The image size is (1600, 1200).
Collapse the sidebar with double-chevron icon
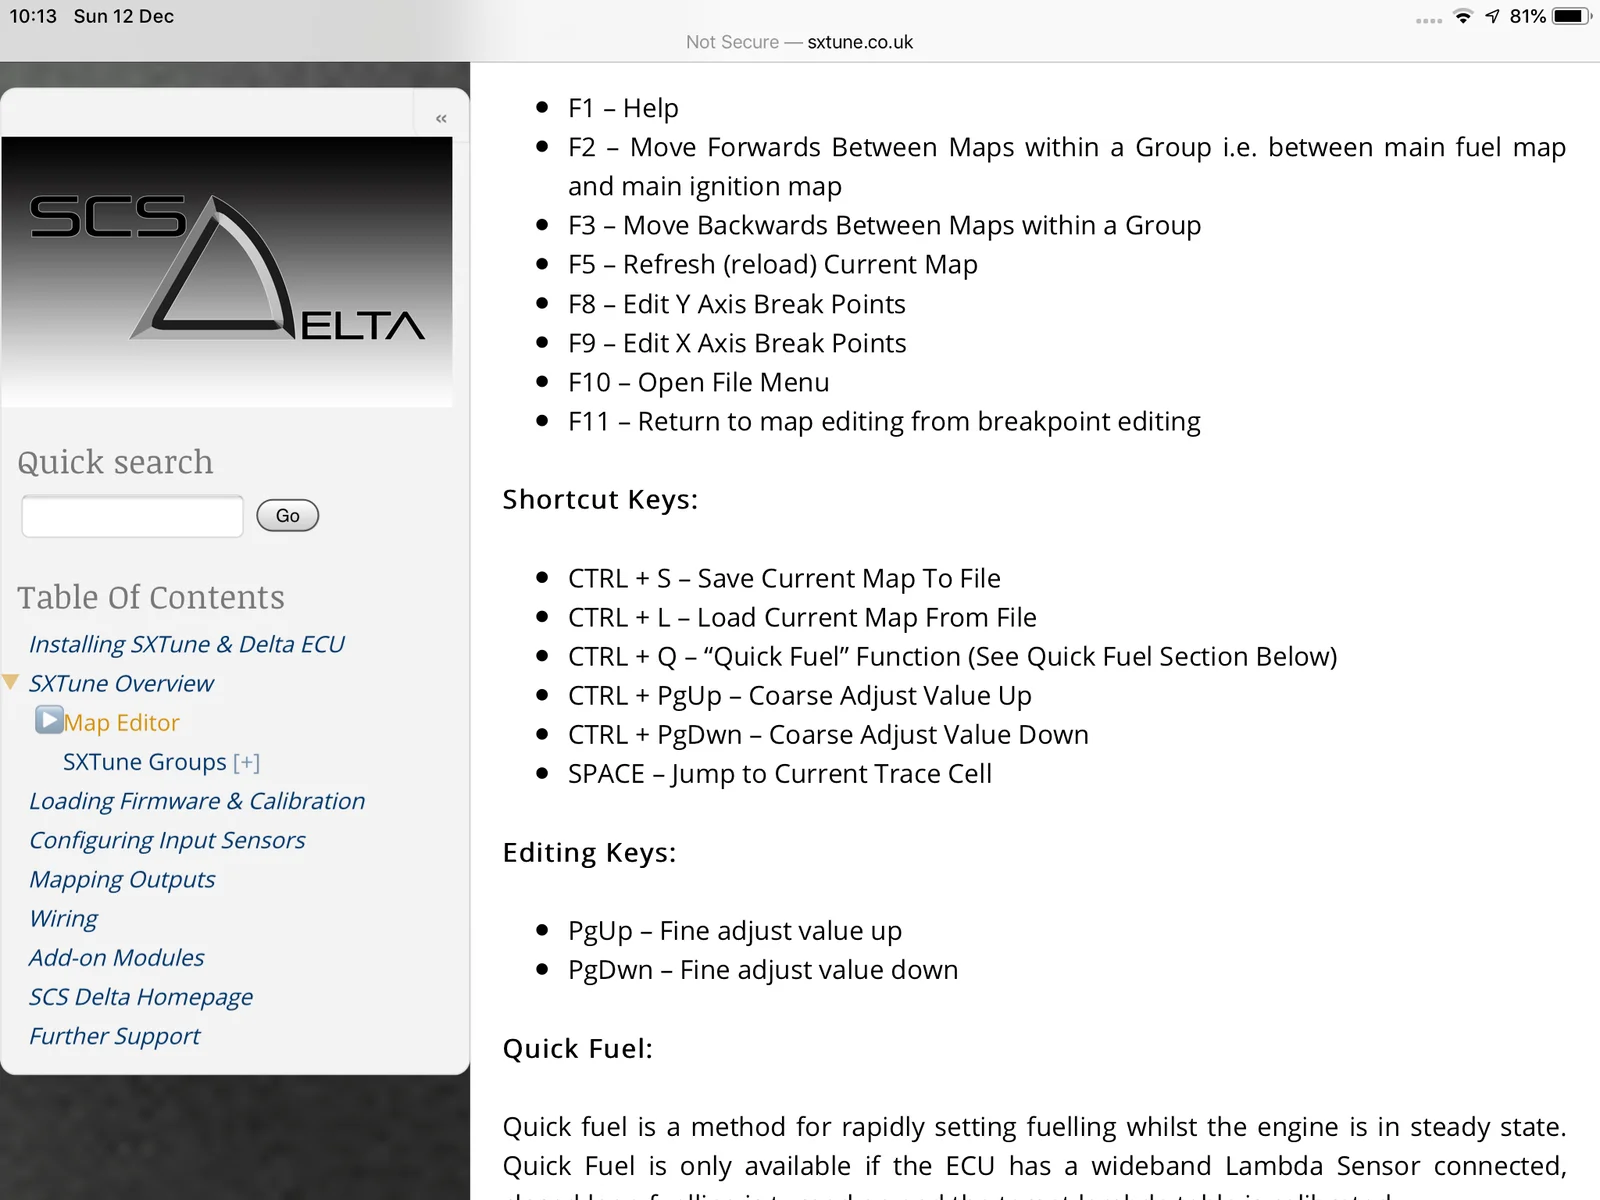tap(441, 118)
